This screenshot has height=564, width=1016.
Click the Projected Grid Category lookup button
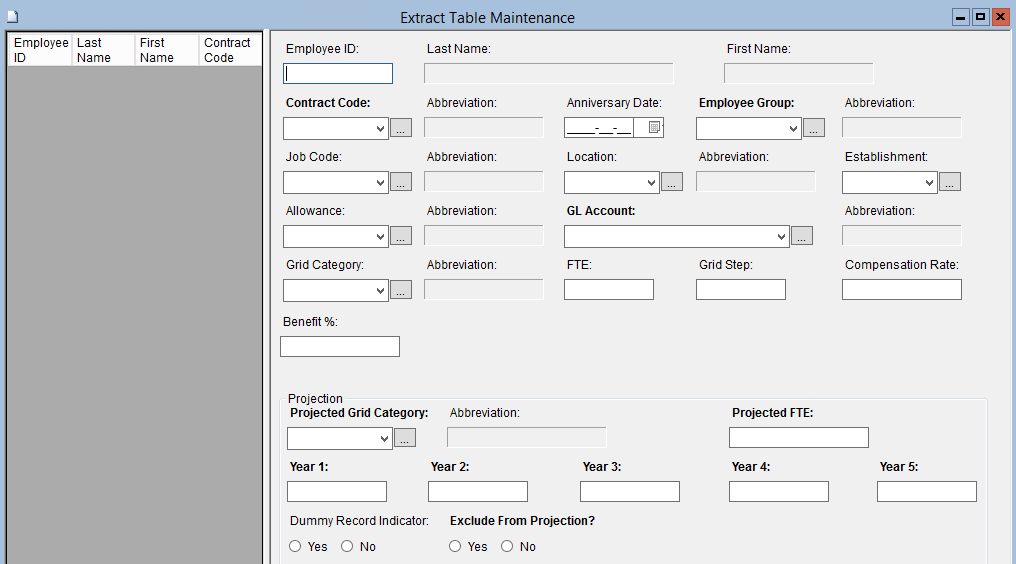click(405, 438)
